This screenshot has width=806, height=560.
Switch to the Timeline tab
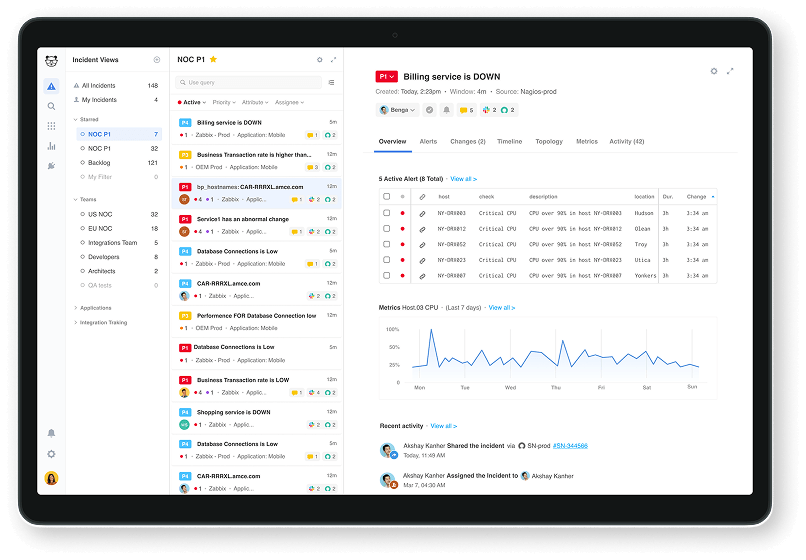coord(509,141)
